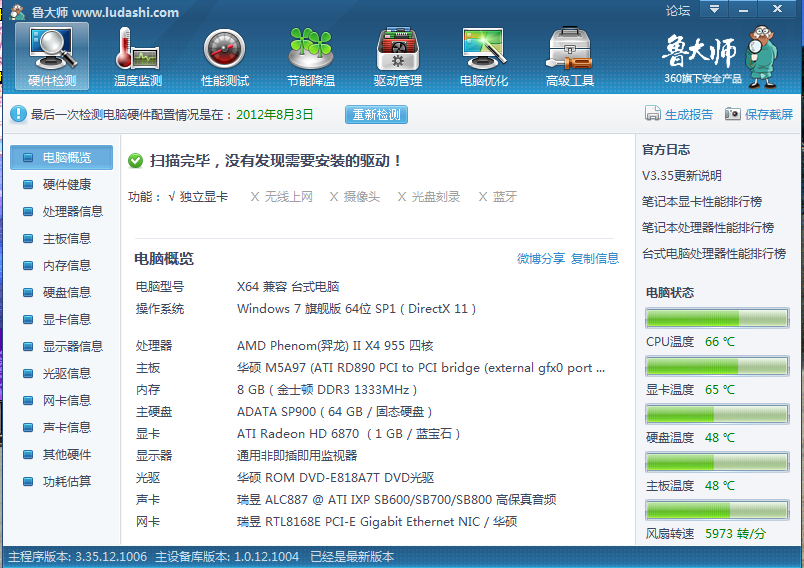This screenshot has width=804, height=568.
Task: Open the 驱动管理 driver manager
Action: (397, 56)
